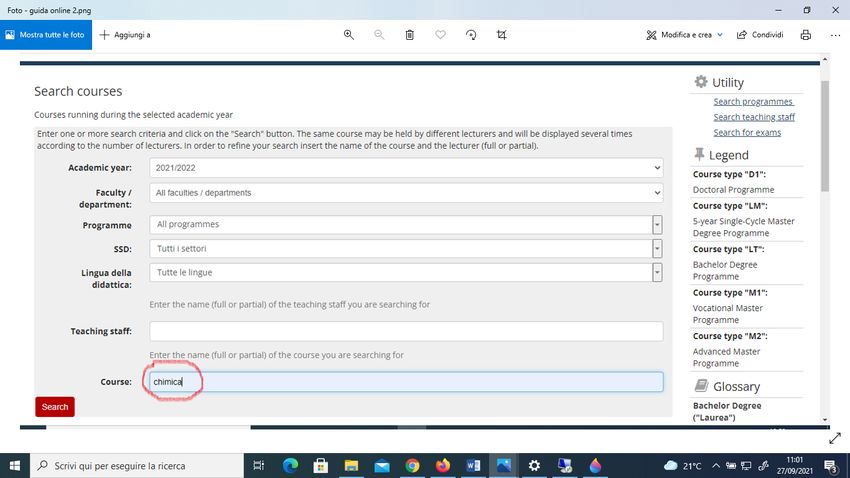Print the photo
Screen dimensions: 850x478
[x=806, y=35]
